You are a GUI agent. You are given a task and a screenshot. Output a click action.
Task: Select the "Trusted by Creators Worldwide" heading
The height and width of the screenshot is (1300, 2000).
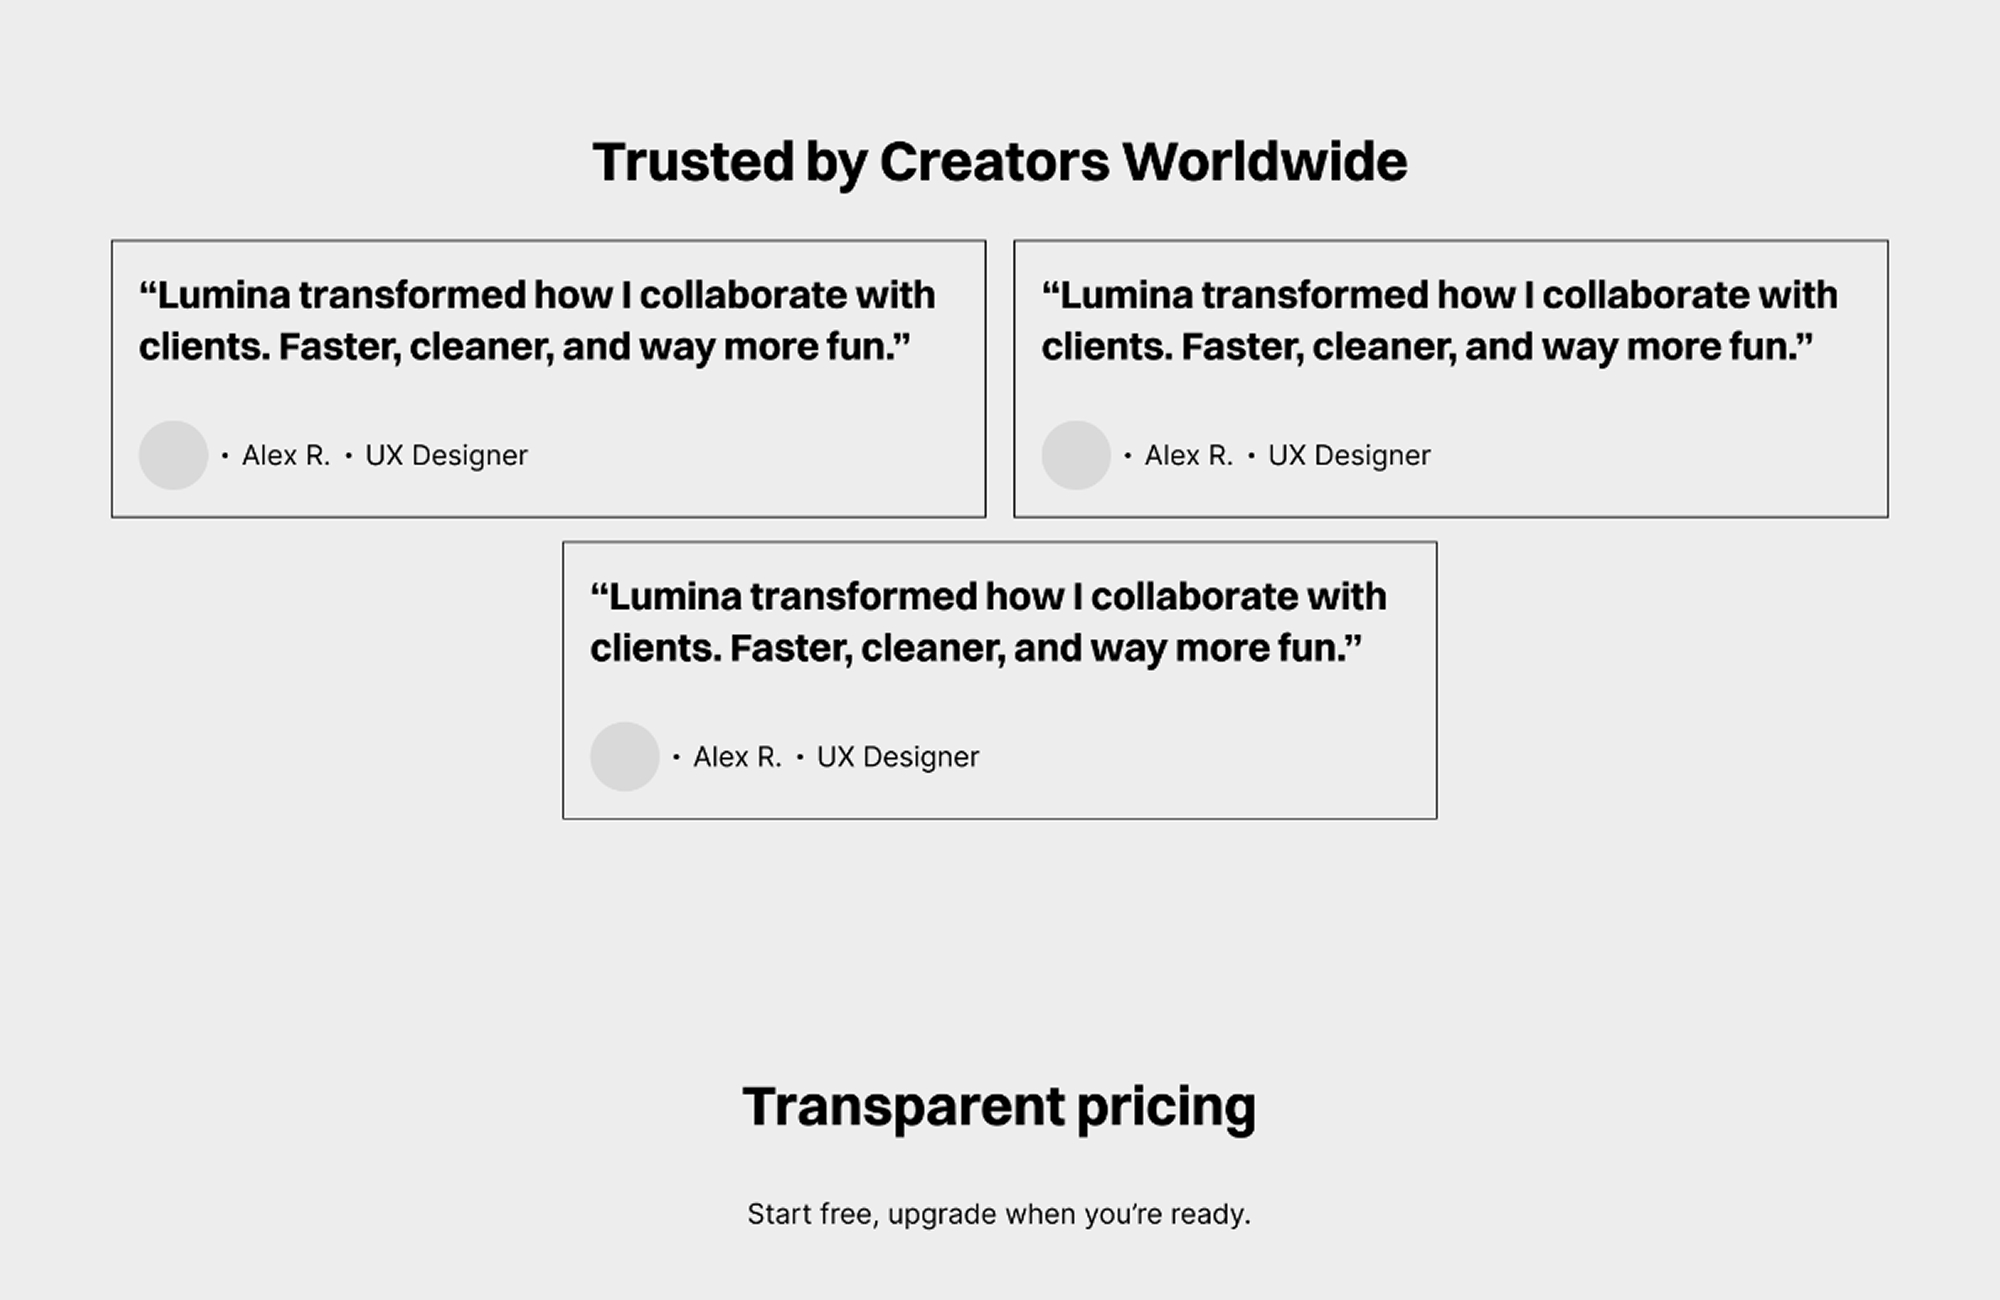(999, 161)
